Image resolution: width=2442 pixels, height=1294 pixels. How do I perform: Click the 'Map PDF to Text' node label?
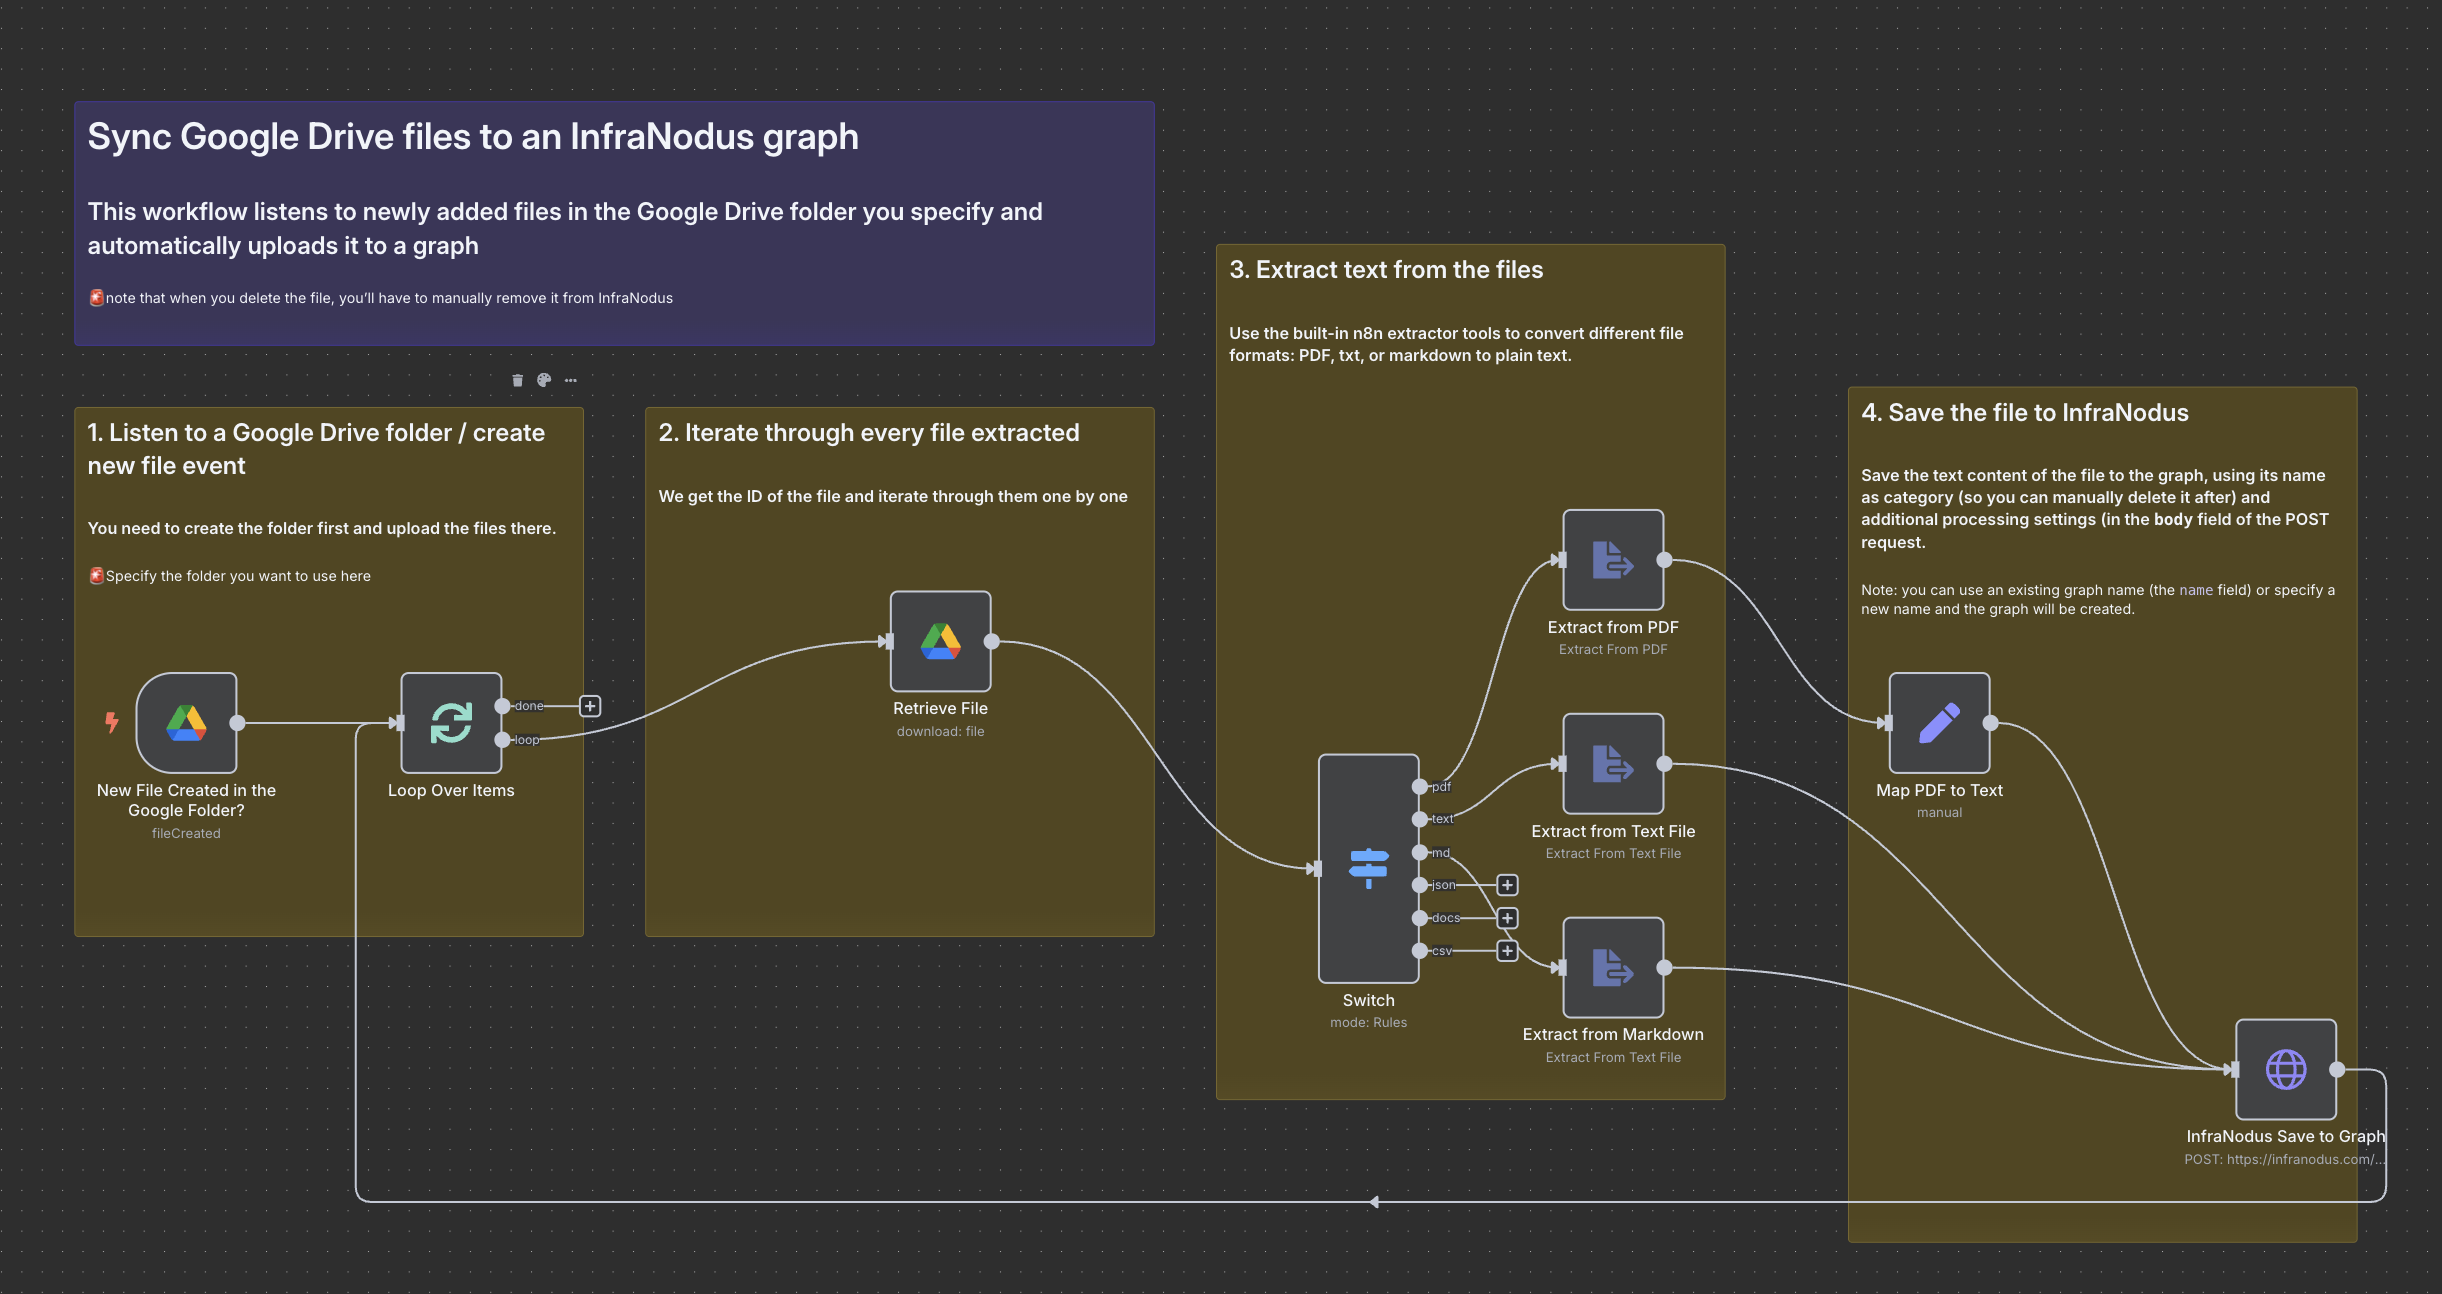point(1939,790)
